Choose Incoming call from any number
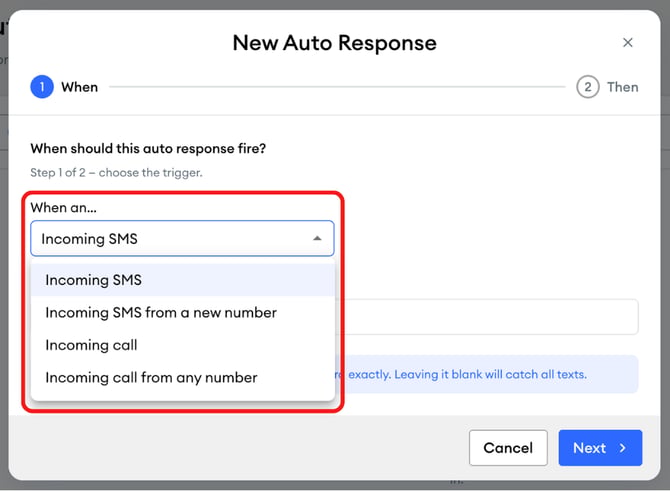The width and height of the screenshot is (670, 491). click(x=183, y=377)
